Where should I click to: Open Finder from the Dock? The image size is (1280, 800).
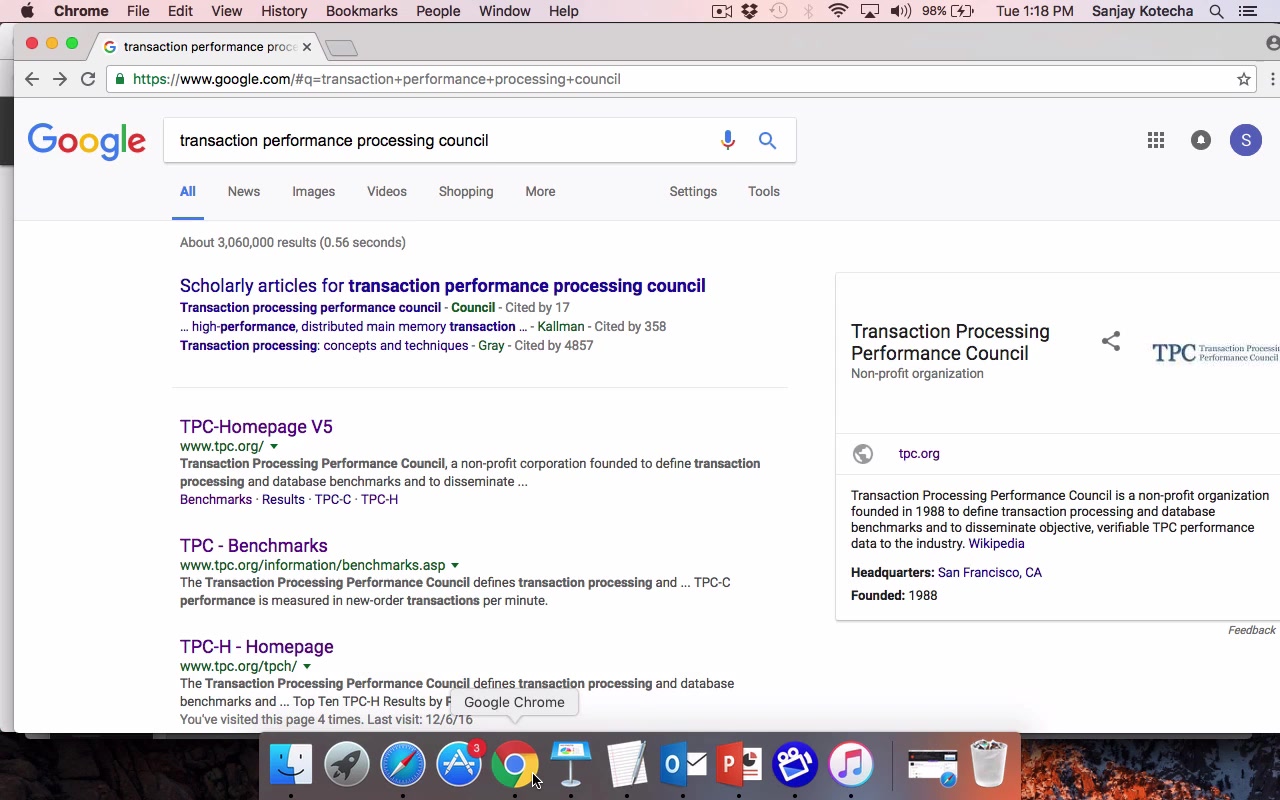click(x=291, y=765)
